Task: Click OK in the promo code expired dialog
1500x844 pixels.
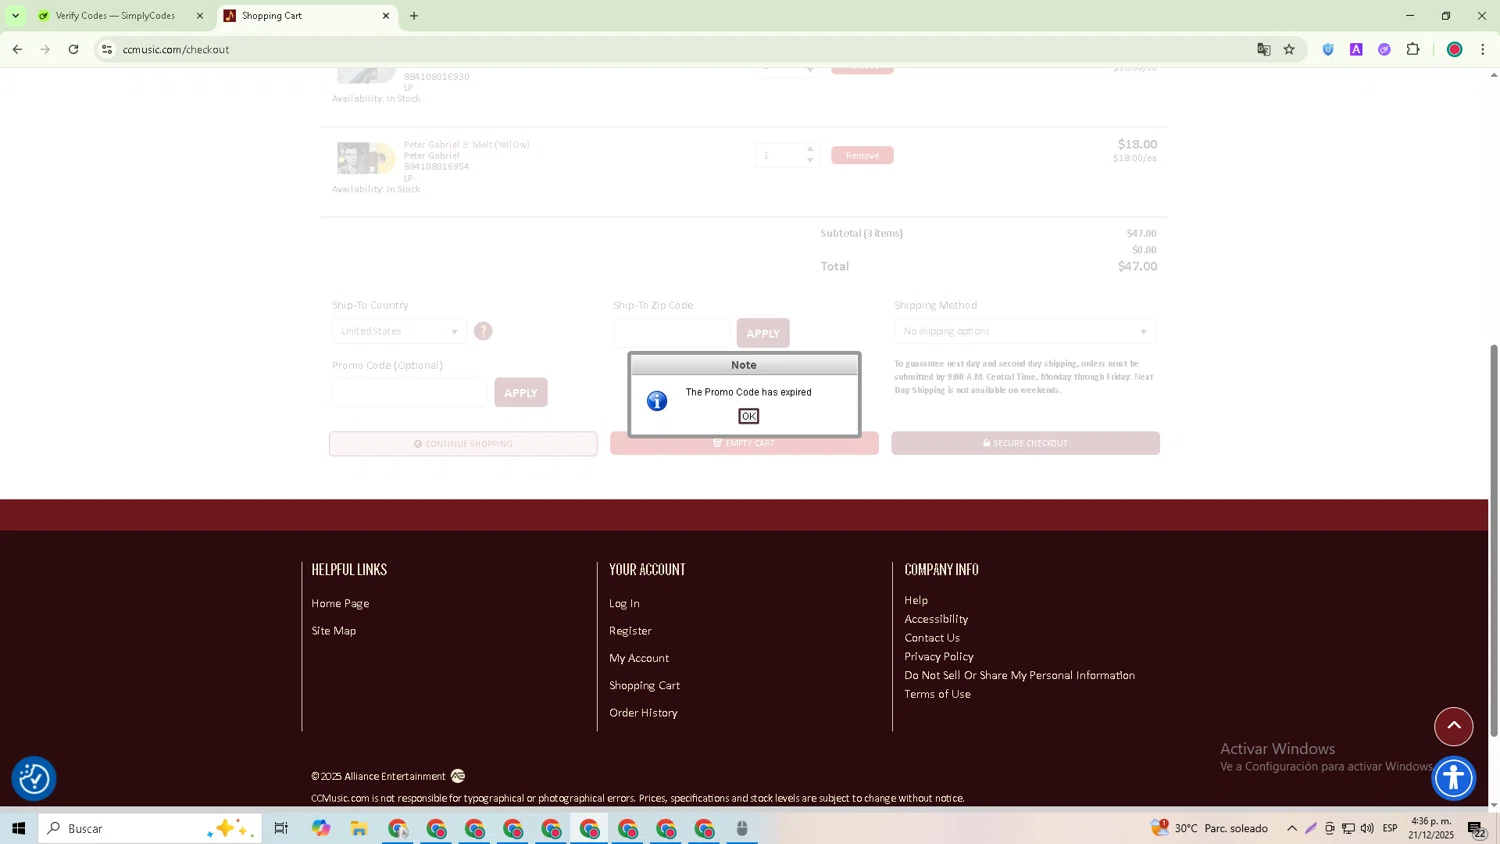Action: coord(748,416)
